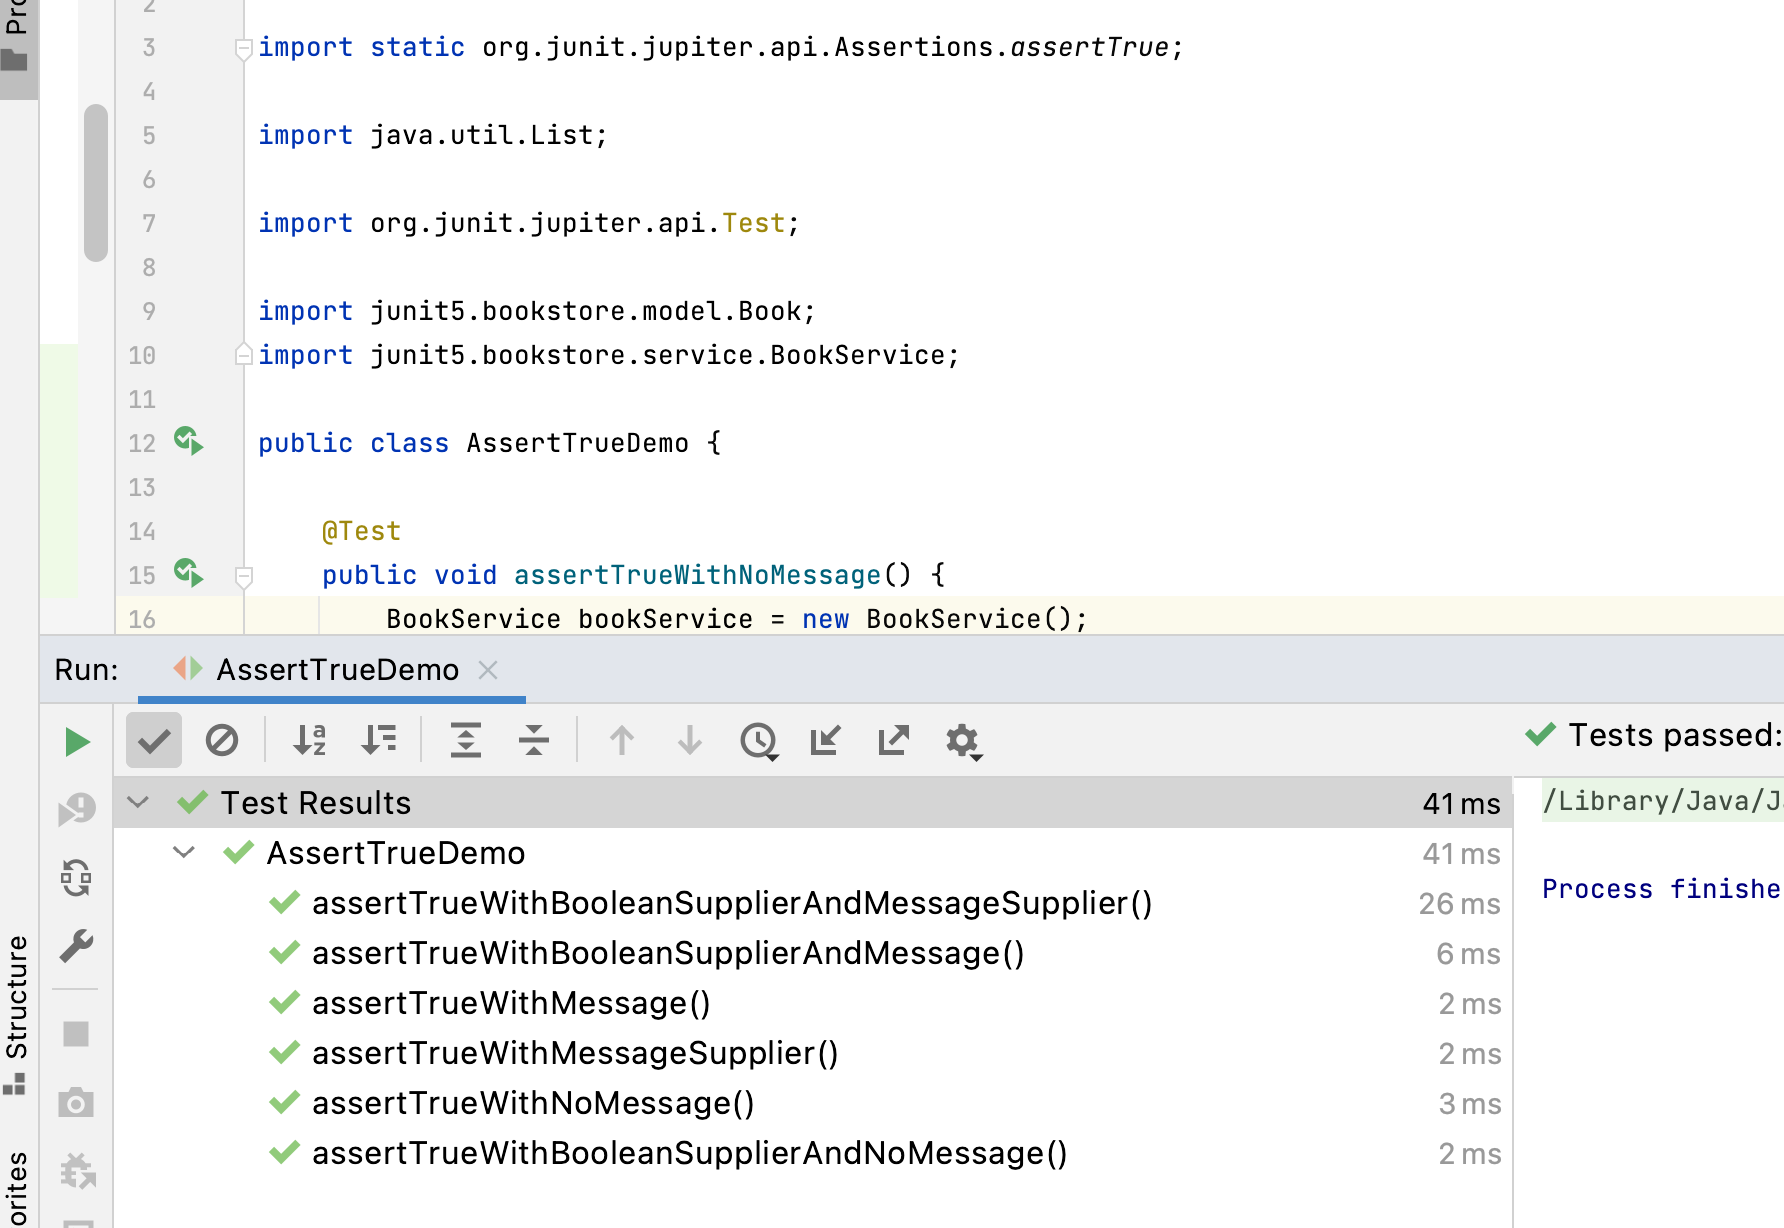Run AssertTrueDemo class from line 12 gutter
1784x1228 pixels.
click(x=187, y=442)
